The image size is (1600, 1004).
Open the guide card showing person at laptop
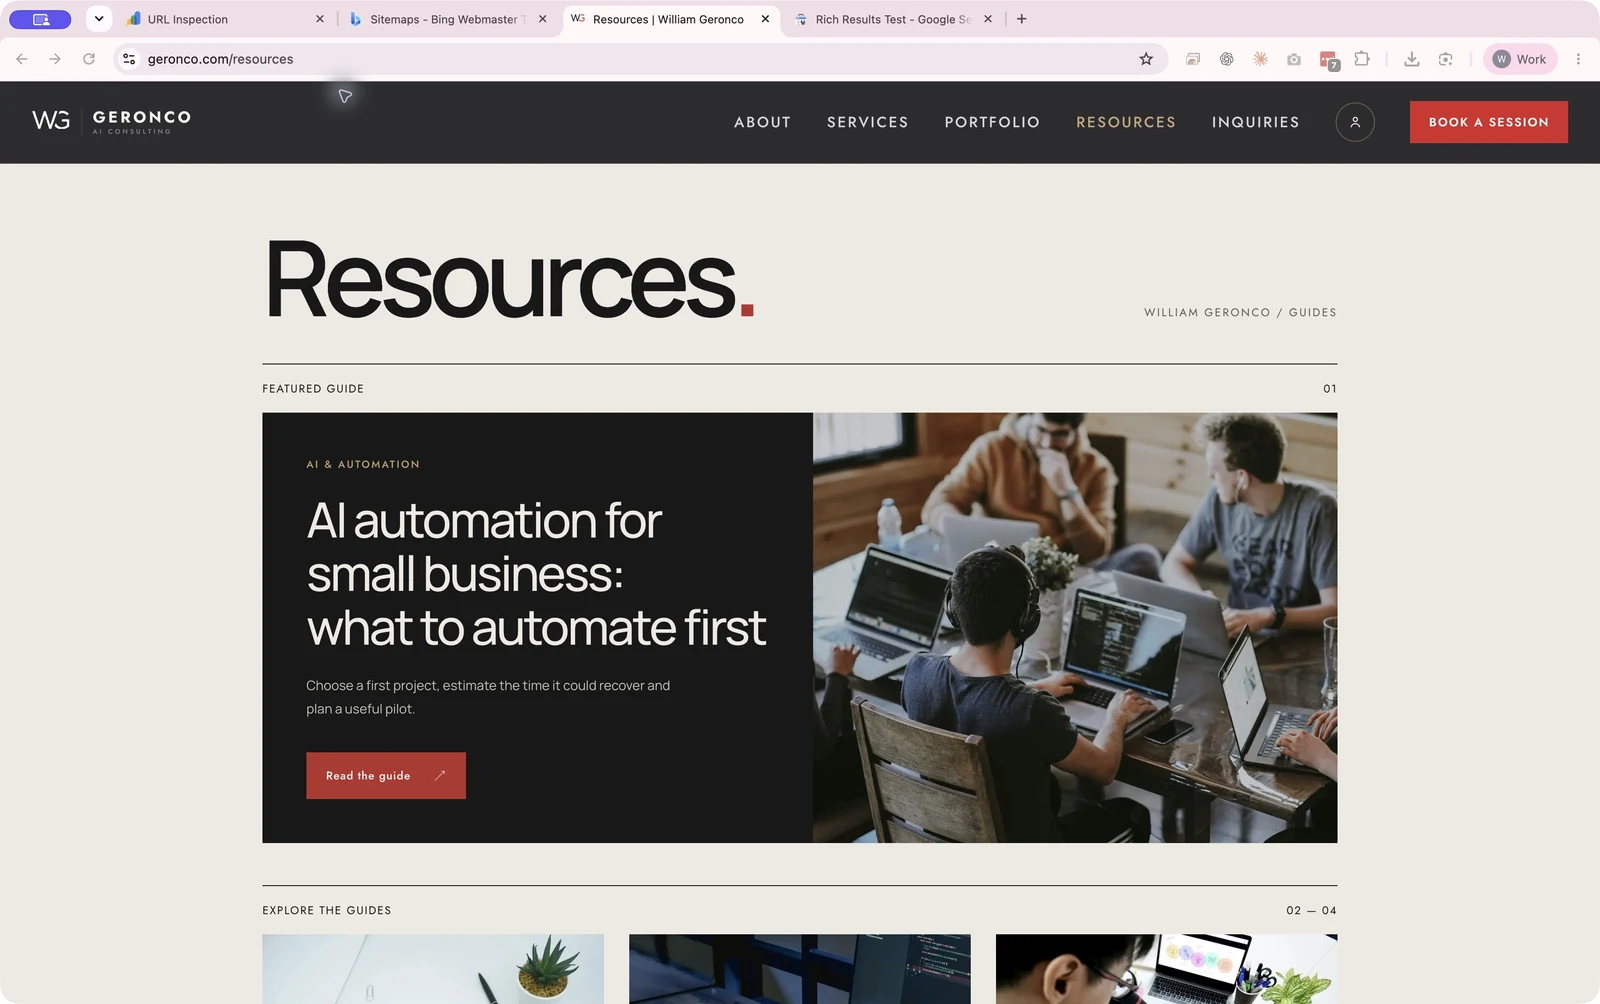(1166, 969)
